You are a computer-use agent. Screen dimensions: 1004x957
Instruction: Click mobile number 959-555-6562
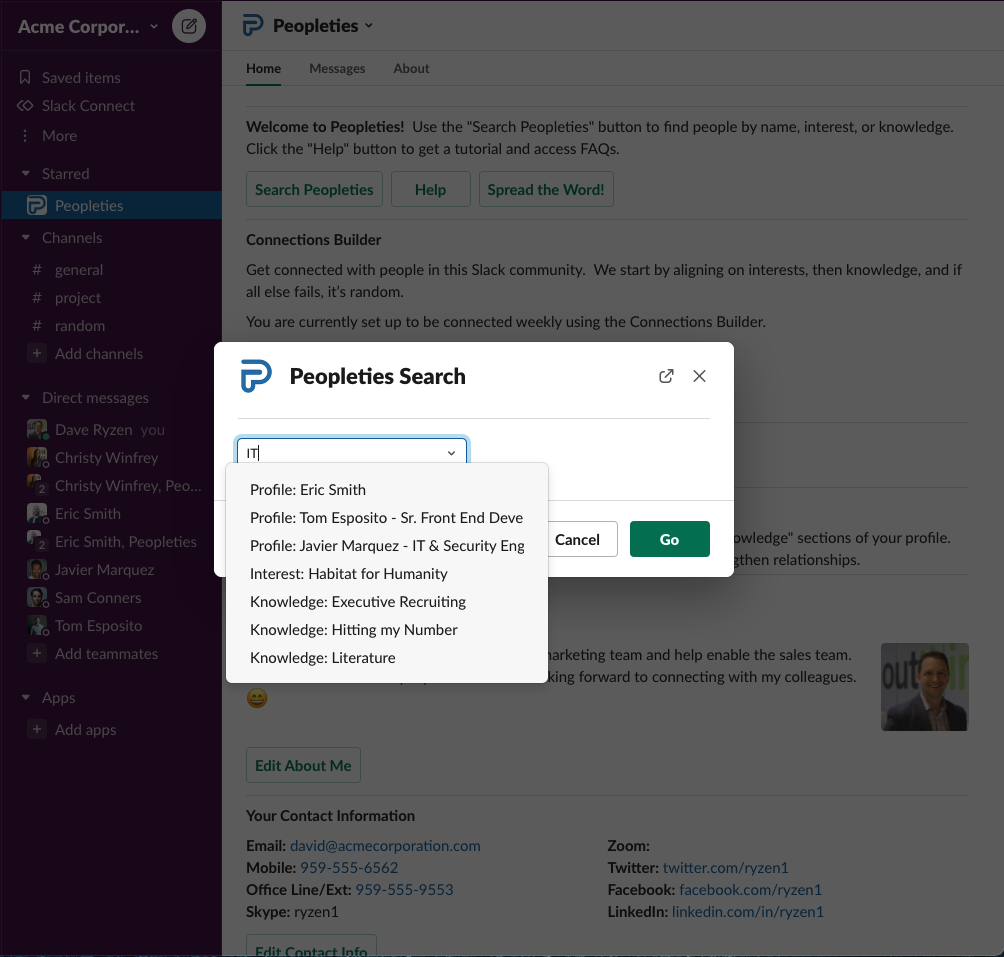[349, 868]
